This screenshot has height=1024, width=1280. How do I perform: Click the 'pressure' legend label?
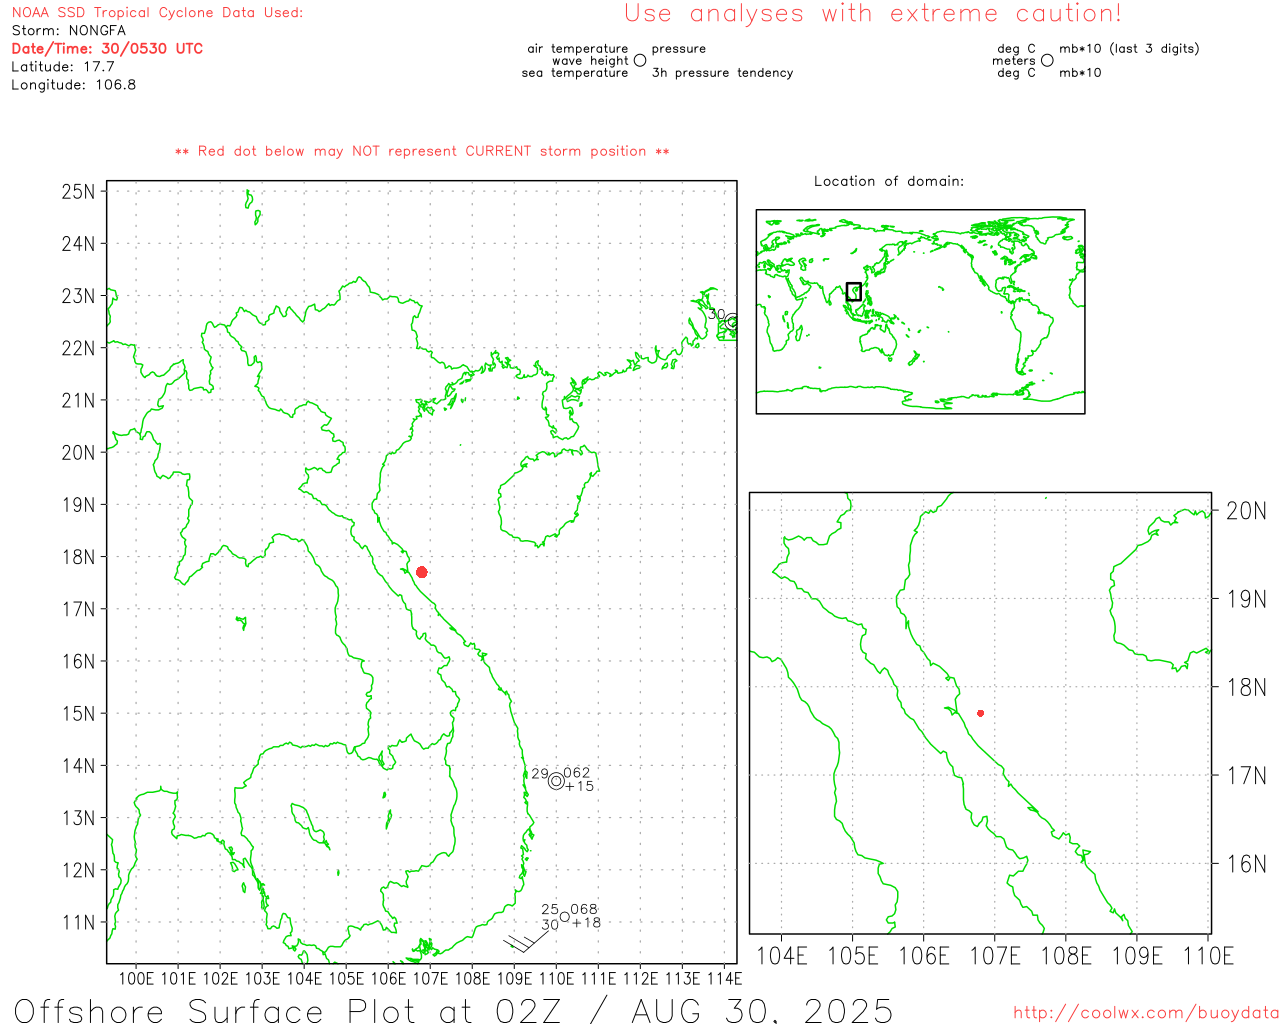678,49
